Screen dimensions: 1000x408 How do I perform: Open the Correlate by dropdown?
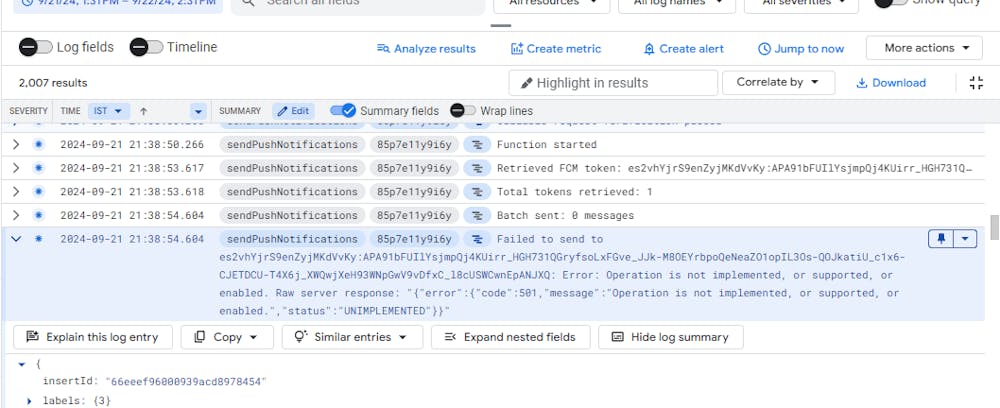click(x=778, y=83)
